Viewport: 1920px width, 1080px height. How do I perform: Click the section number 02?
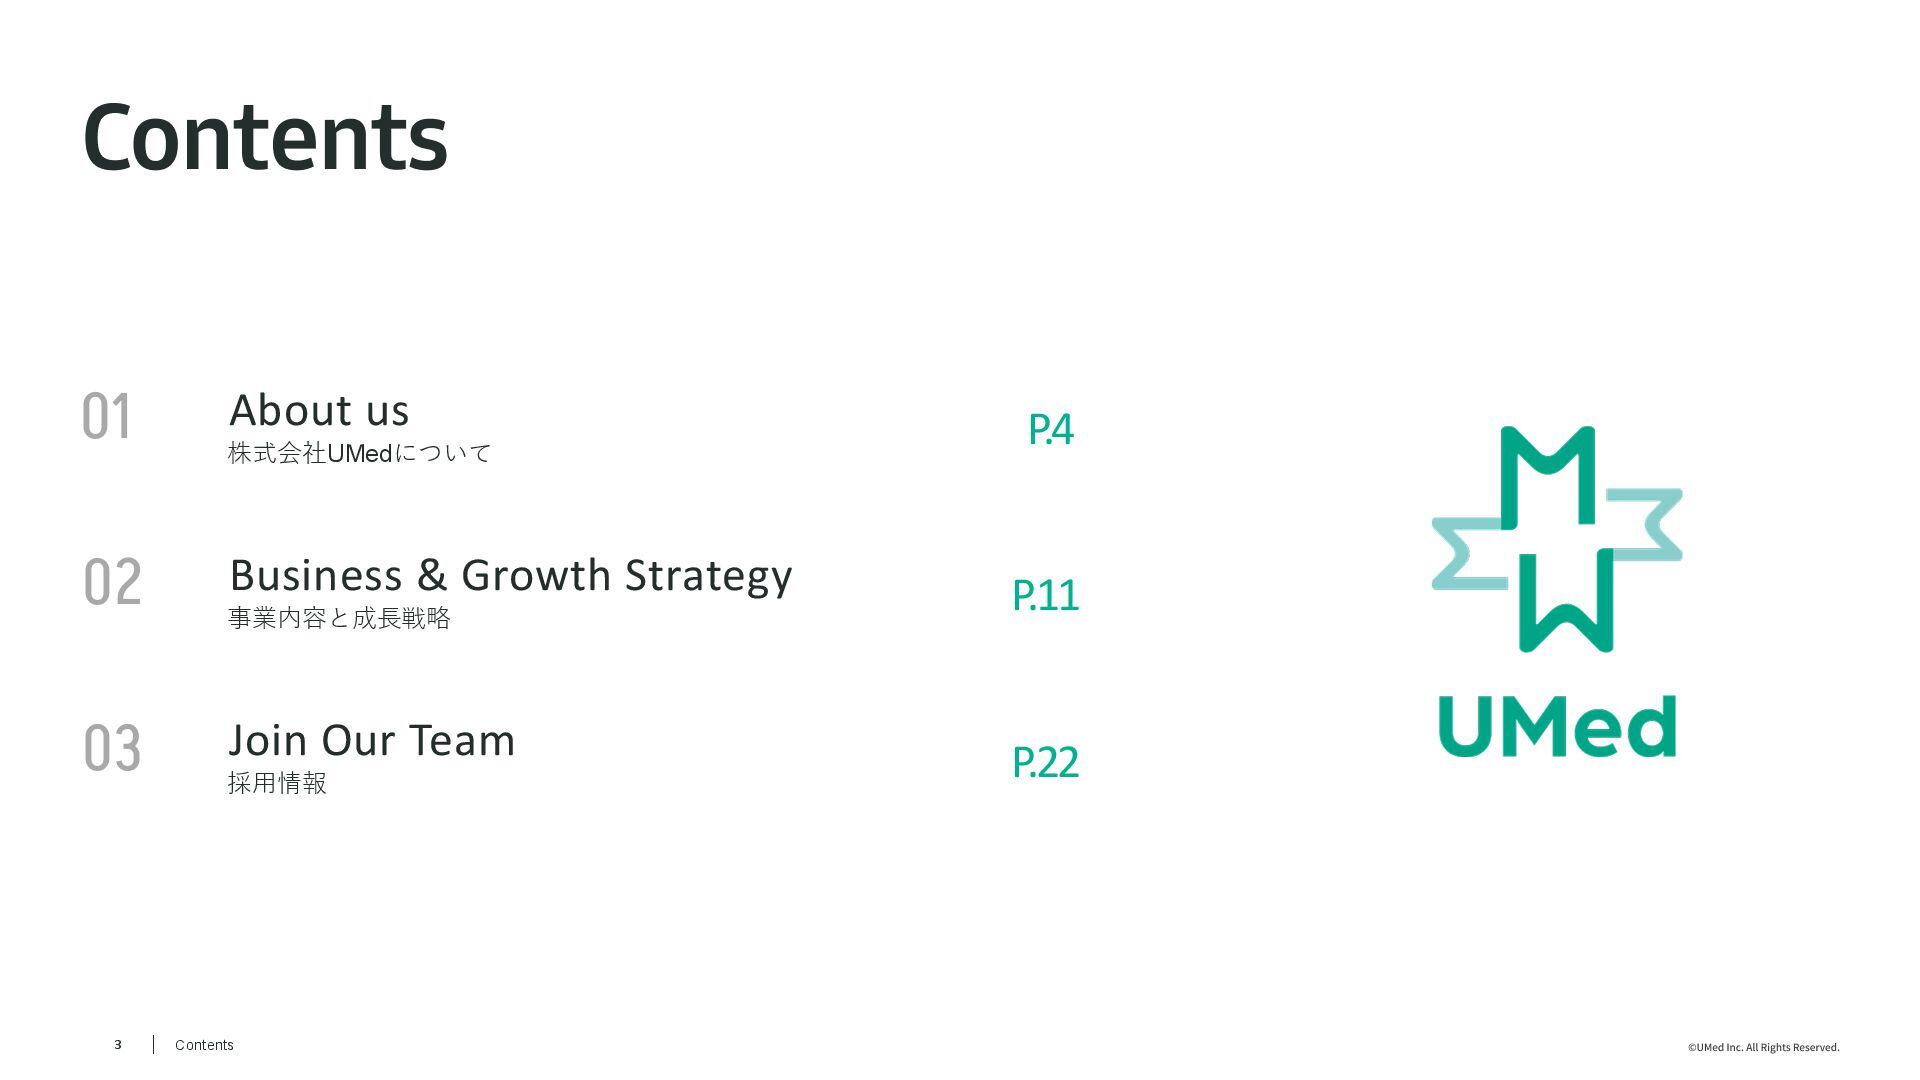click(112, 582)
